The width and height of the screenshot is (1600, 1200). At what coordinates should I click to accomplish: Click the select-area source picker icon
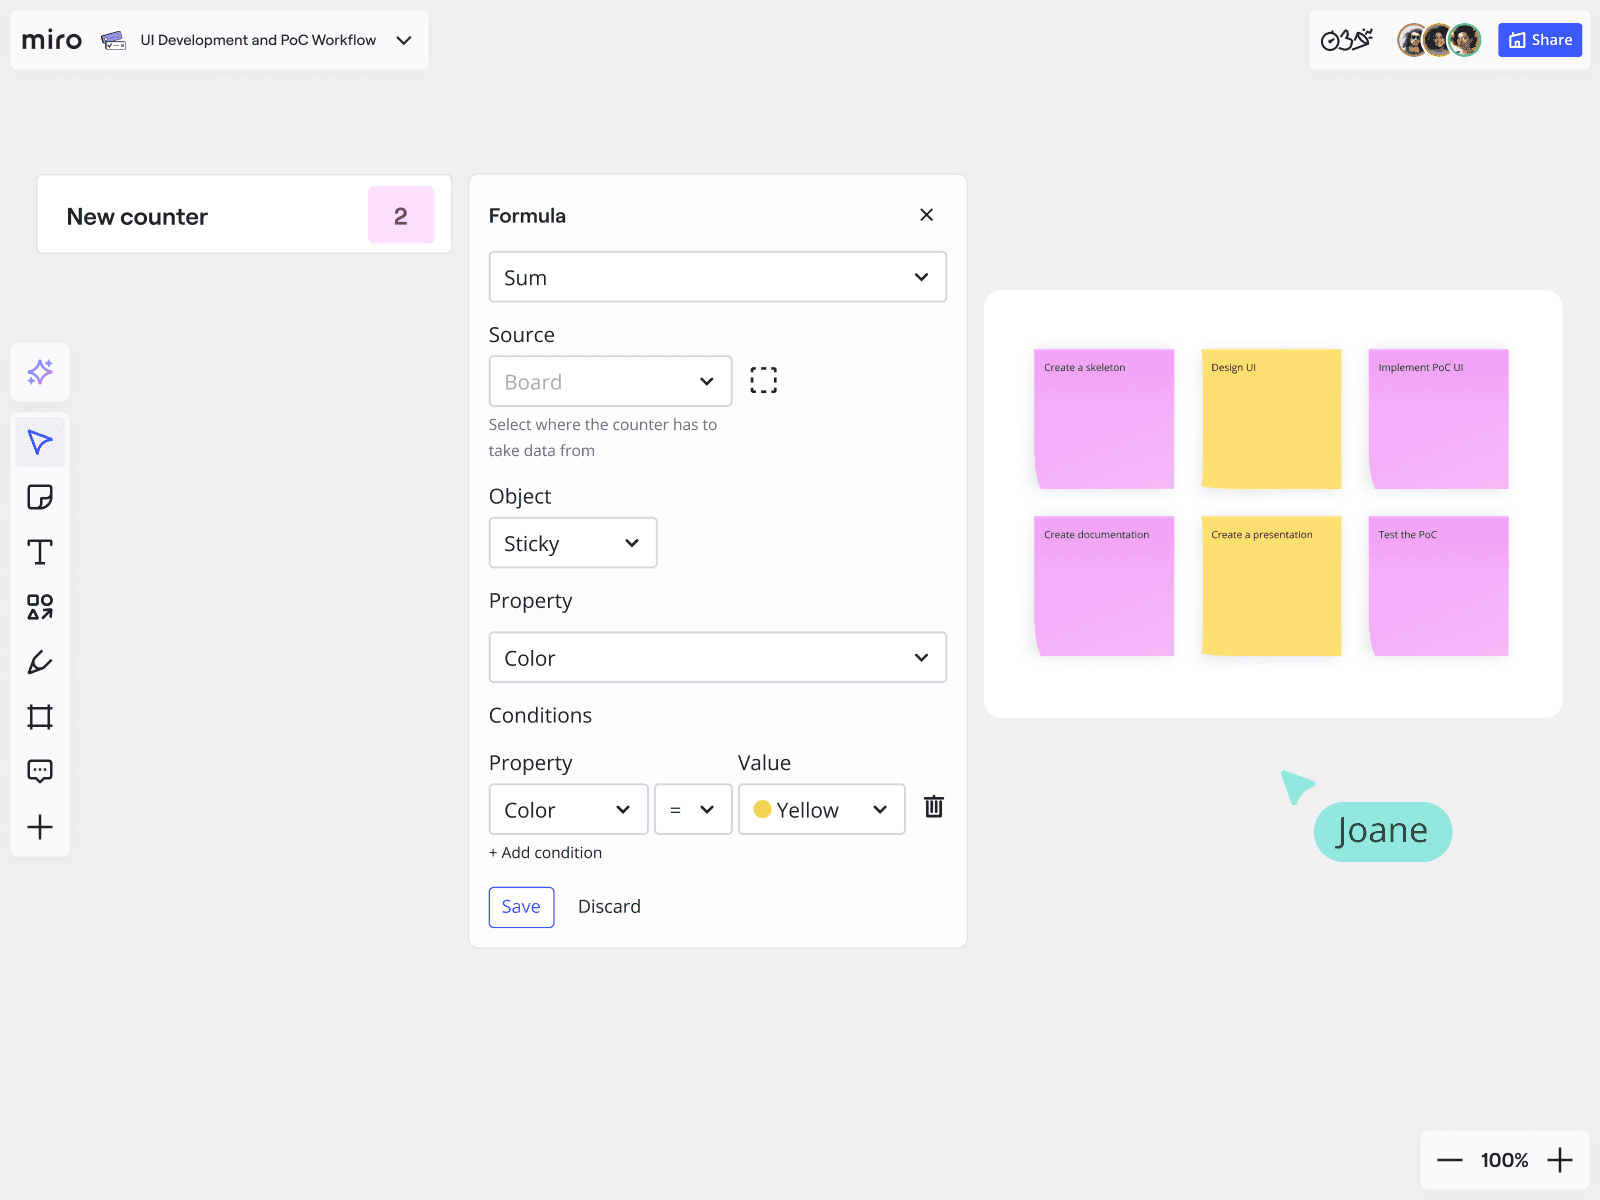pos(763,380)
